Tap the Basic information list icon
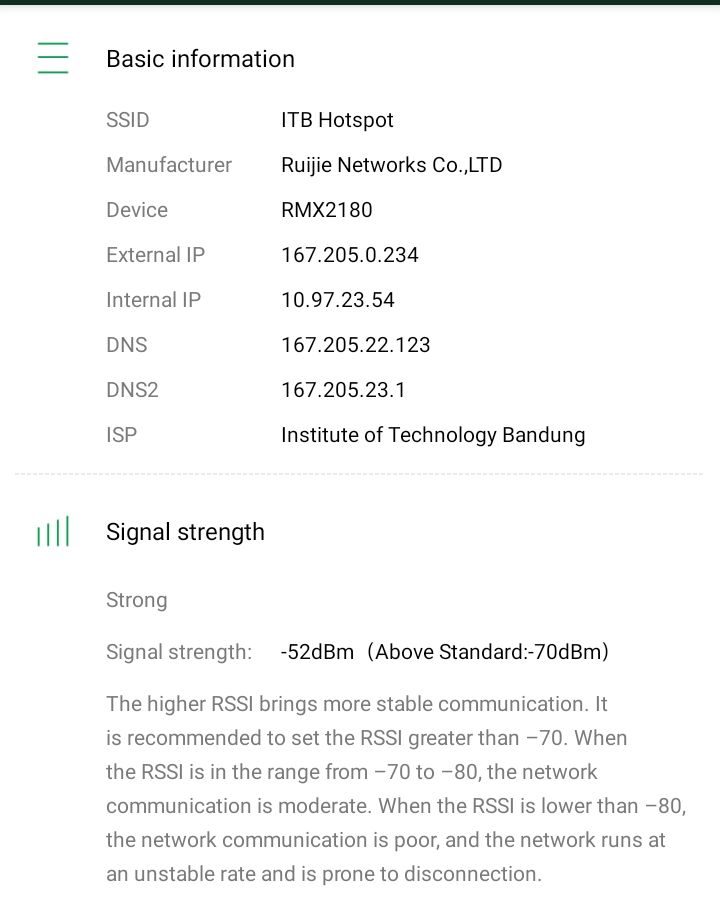The width and height of the screenshot is (720, 919). point(53,58)
